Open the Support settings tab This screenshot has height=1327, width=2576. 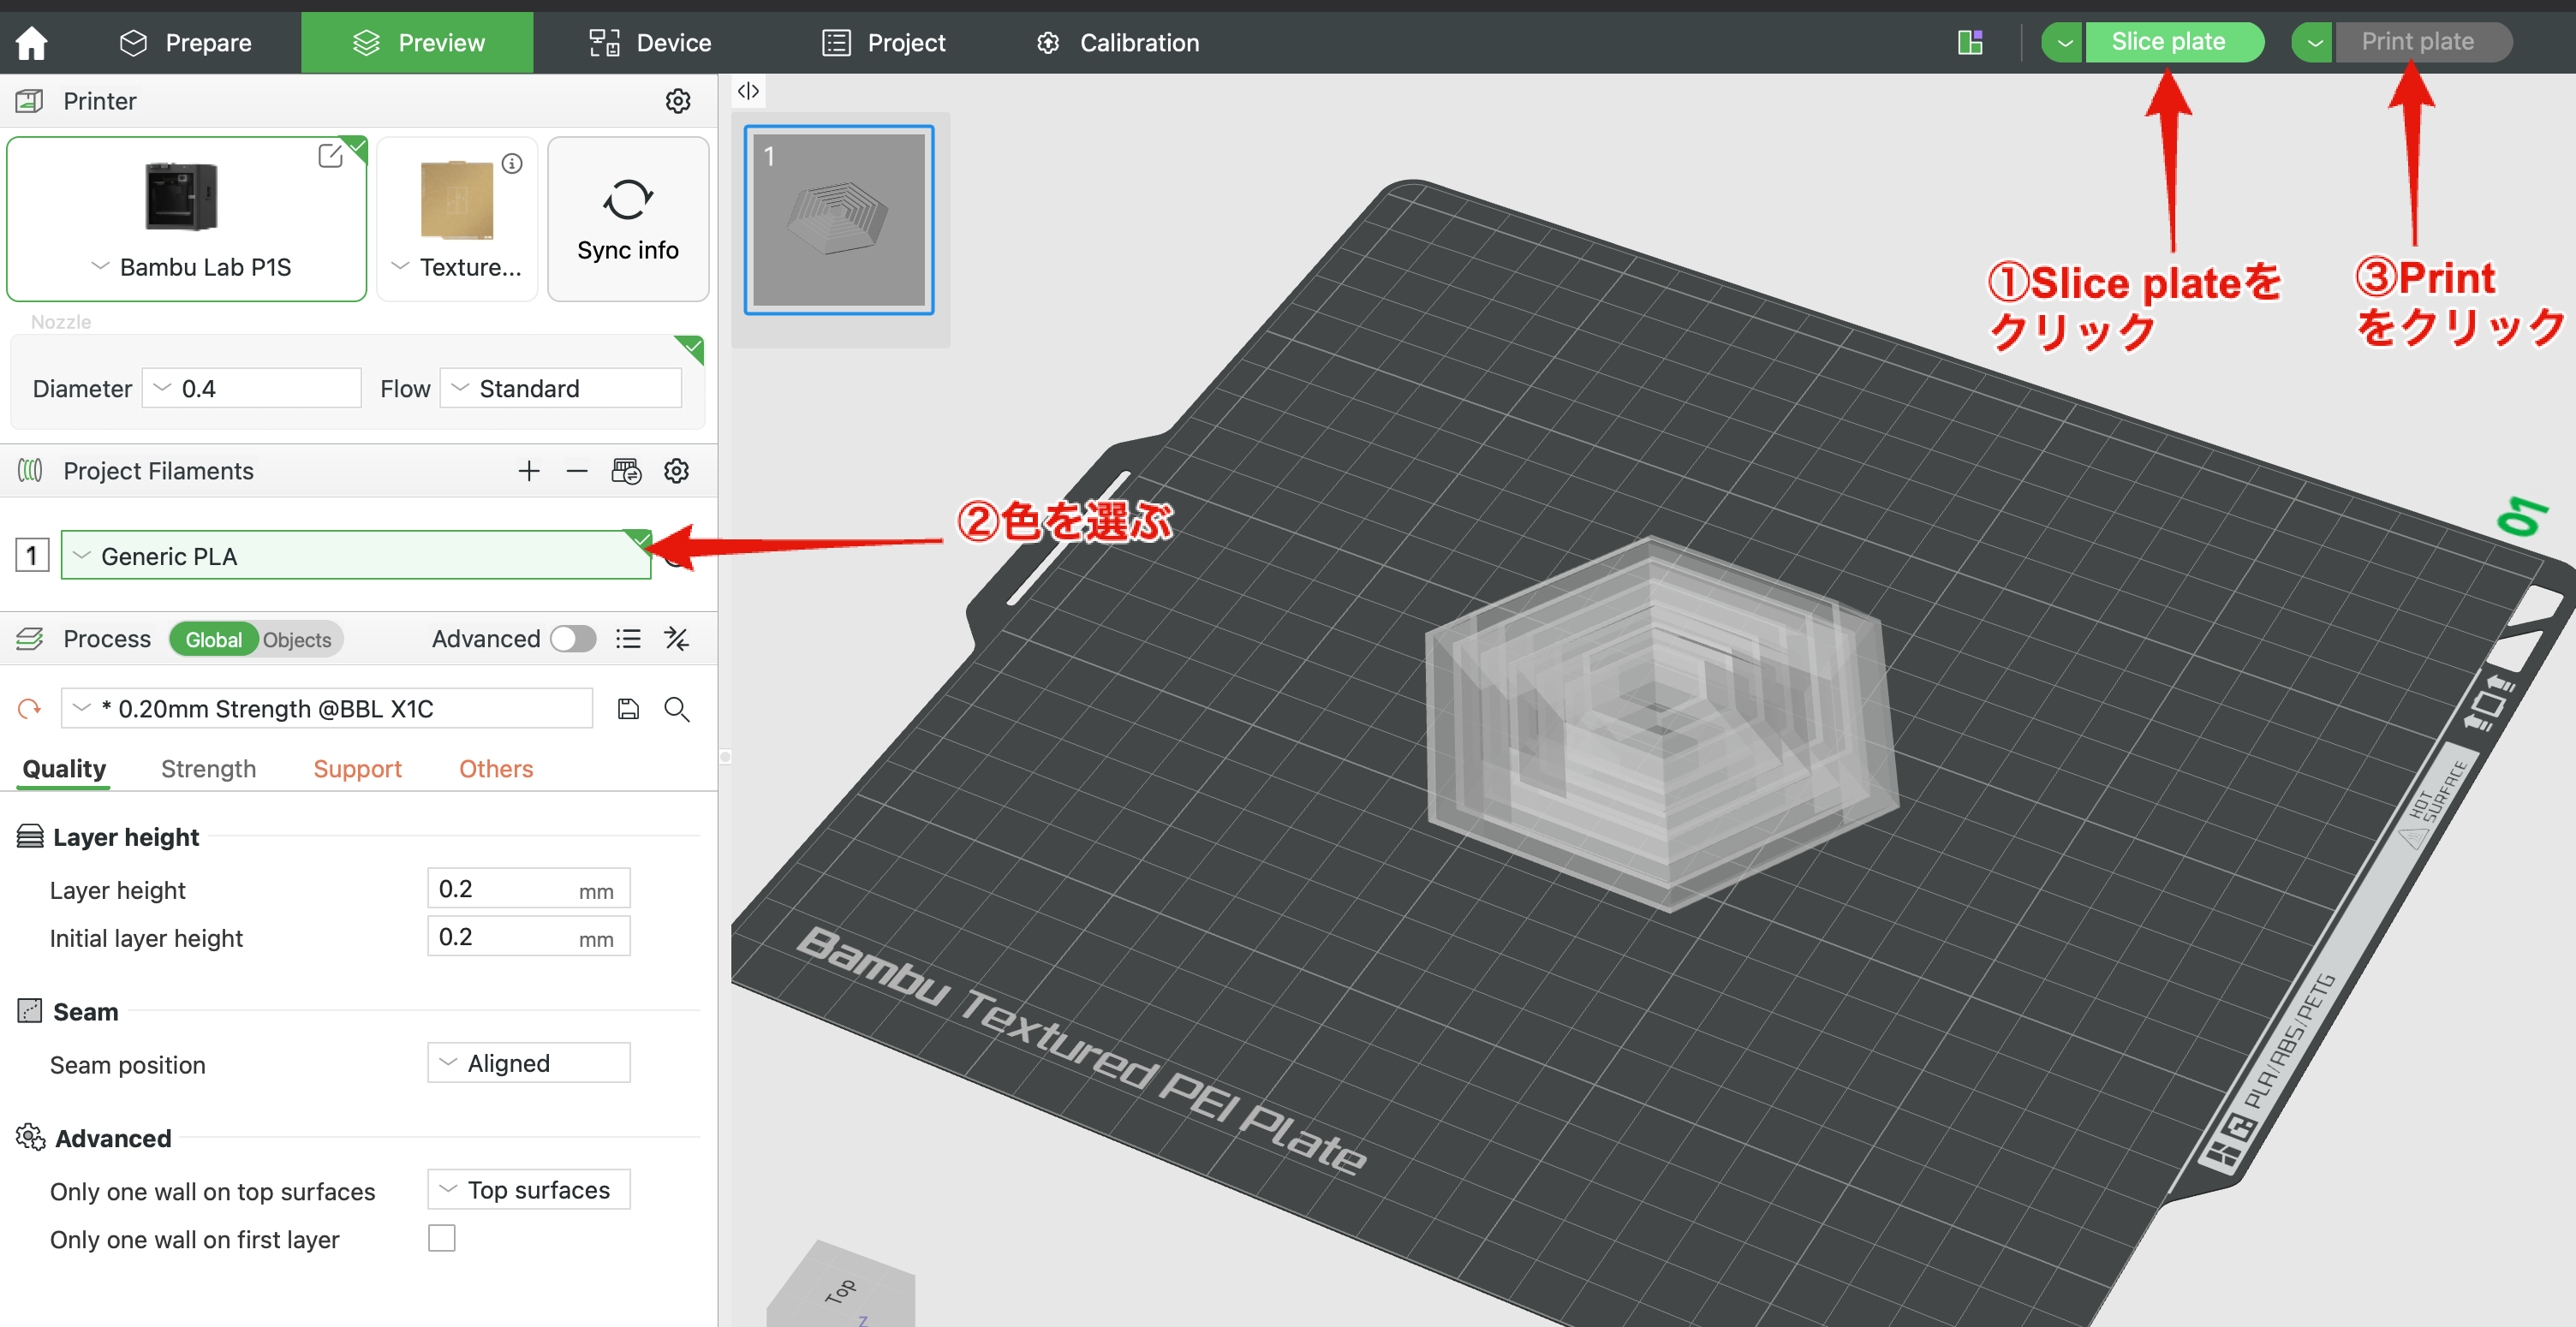coord(357,768)
